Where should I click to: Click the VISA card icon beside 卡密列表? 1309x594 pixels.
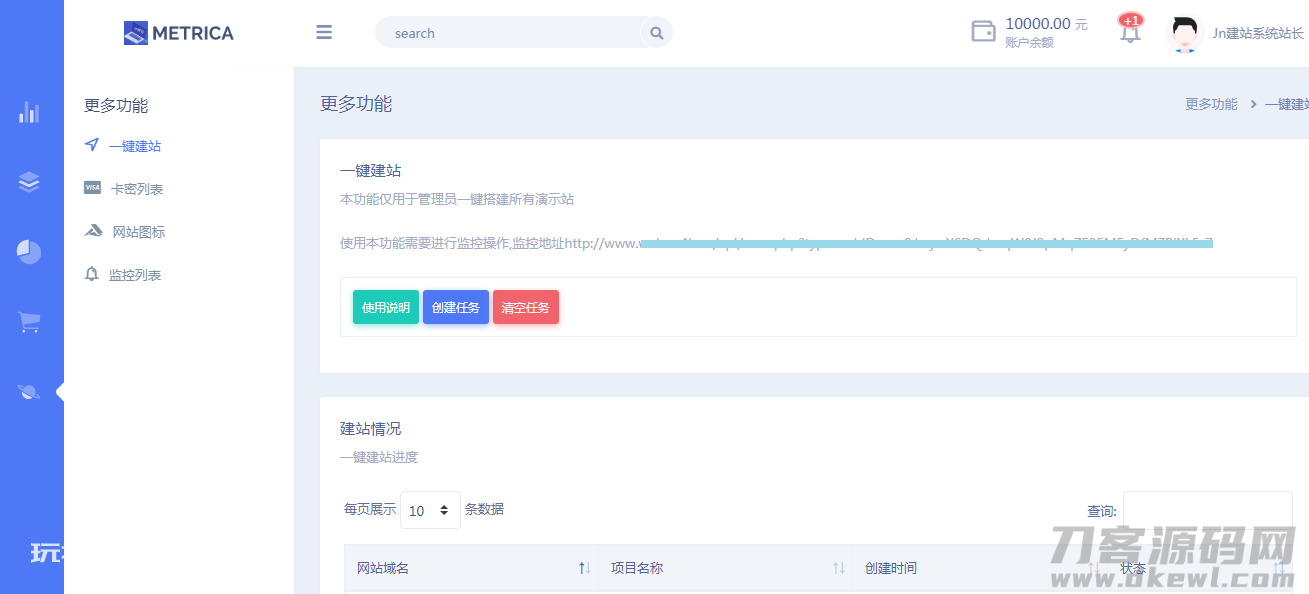tap(92, 188)
